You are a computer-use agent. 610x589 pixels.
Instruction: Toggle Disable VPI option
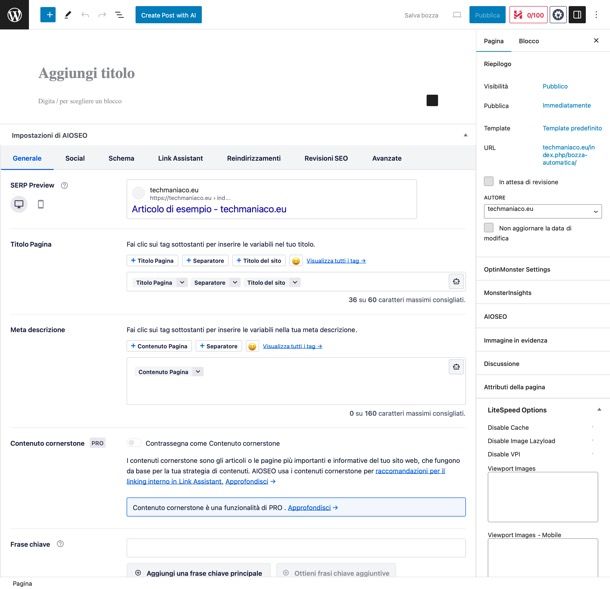coord(592,454)
